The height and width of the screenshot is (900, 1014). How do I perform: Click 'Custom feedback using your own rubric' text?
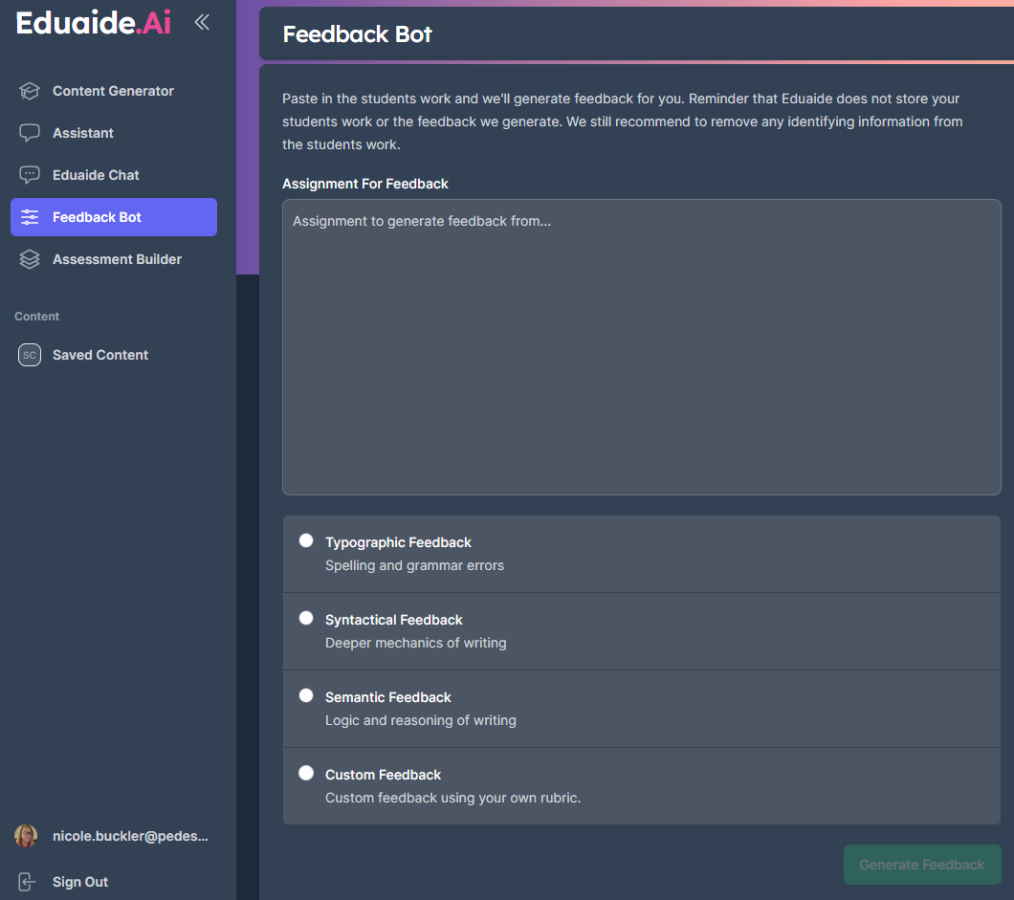[453, 798]
